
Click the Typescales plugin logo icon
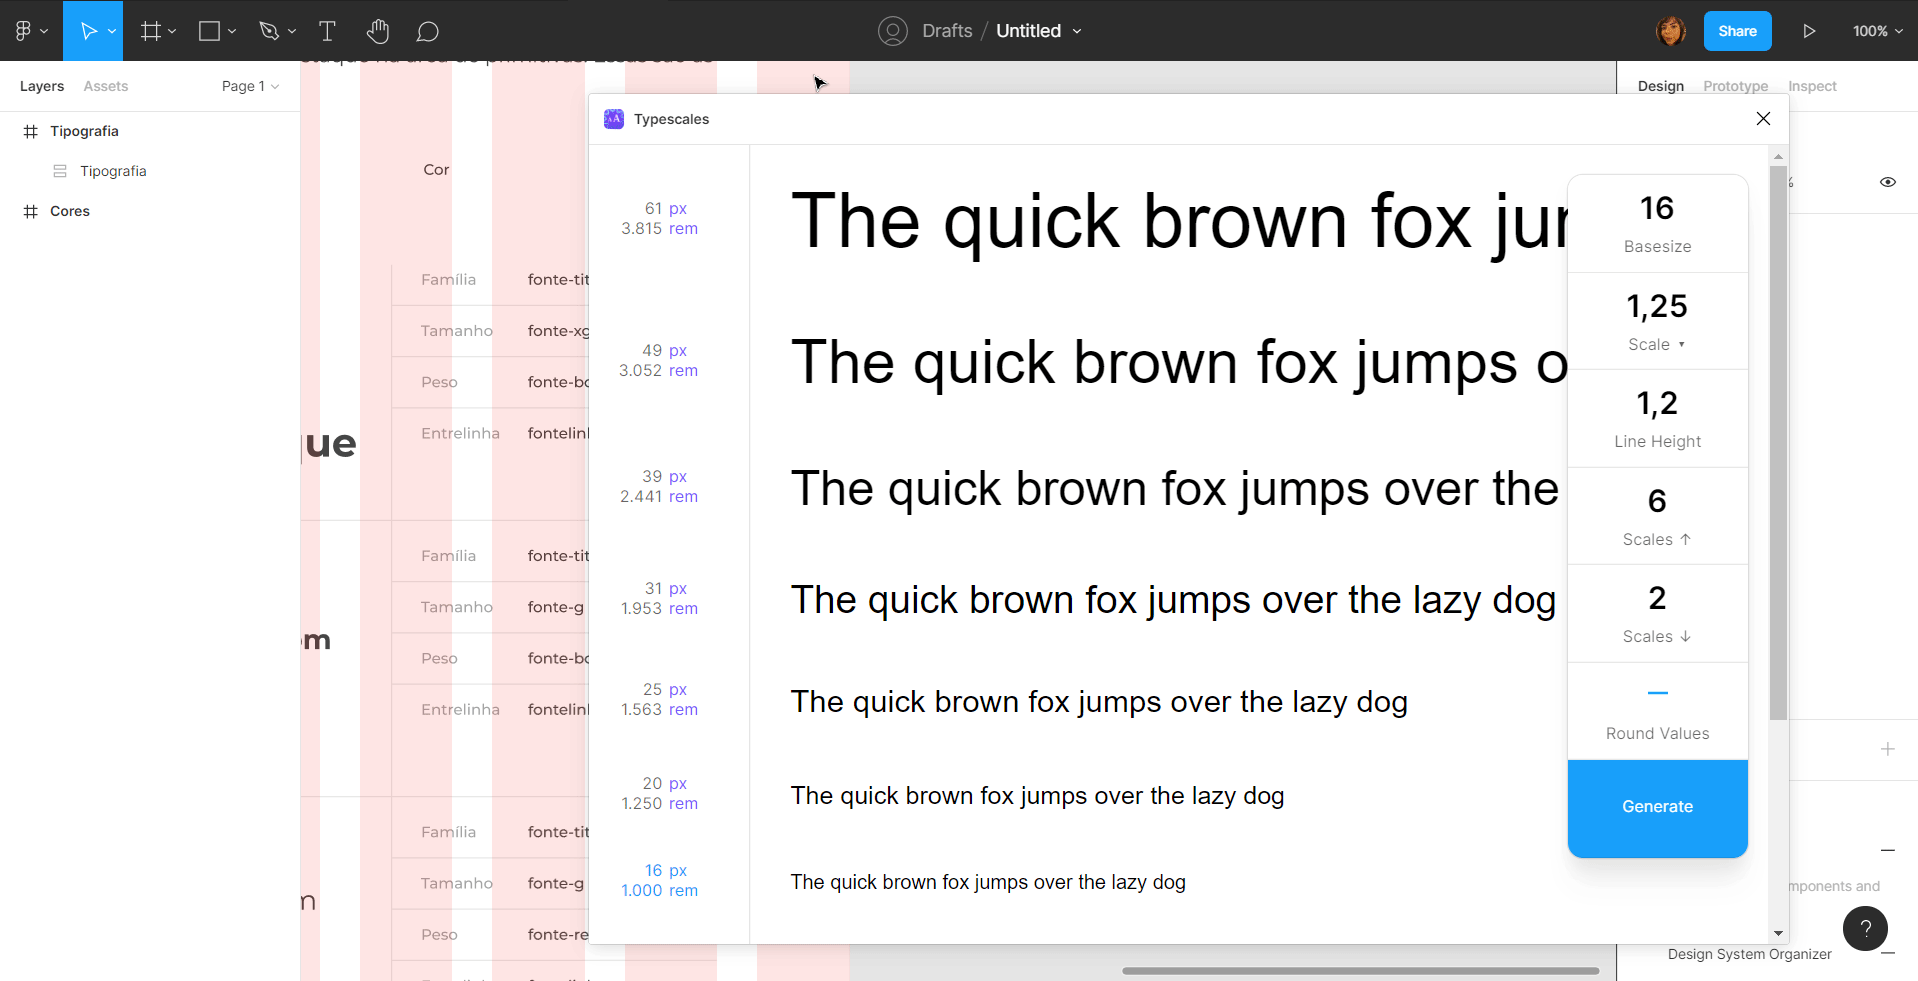click(x=614, y=119)
